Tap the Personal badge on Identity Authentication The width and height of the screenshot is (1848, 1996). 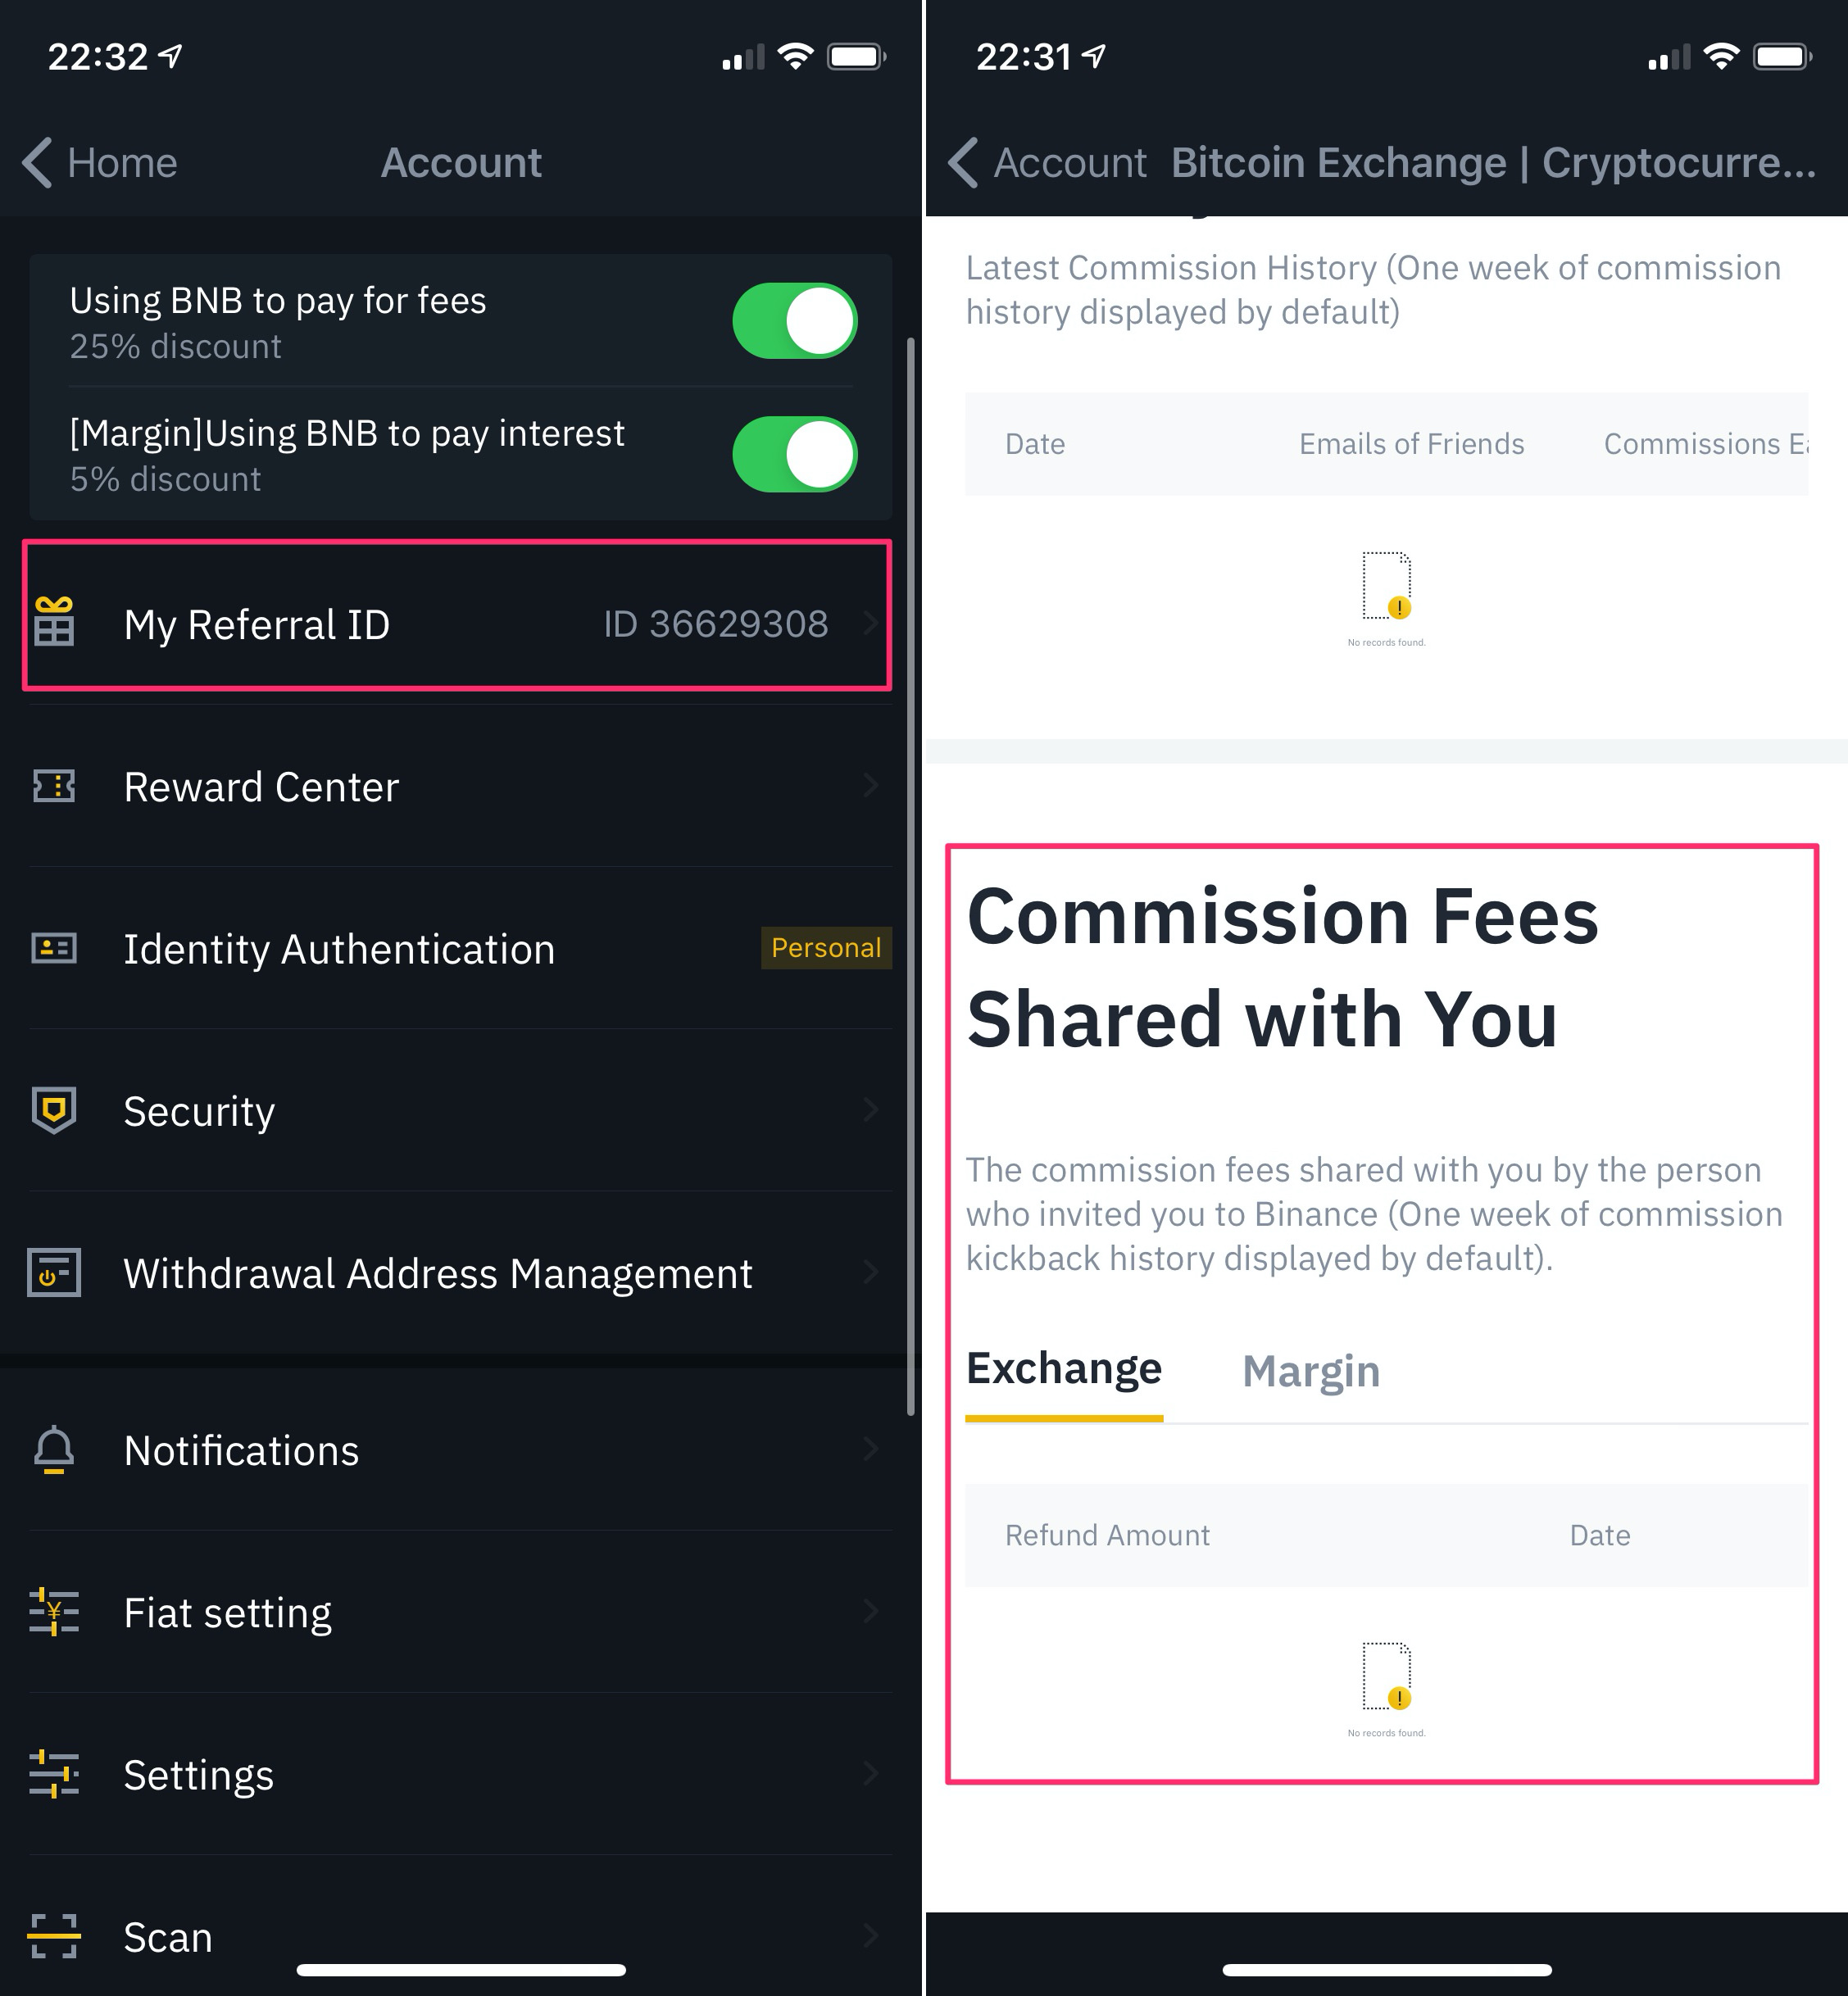825,947
